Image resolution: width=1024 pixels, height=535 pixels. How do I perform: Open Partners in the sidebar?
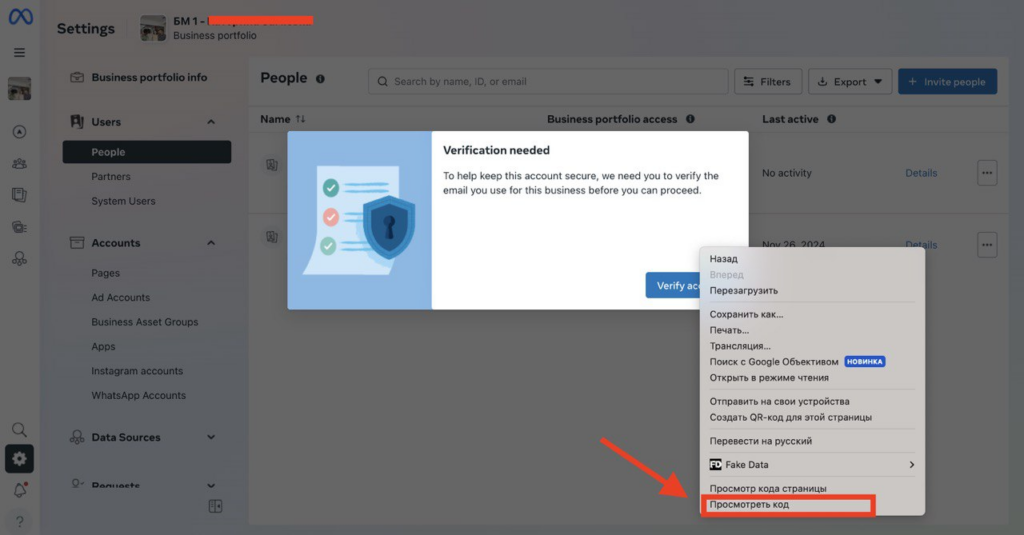(x=111, y=176)
